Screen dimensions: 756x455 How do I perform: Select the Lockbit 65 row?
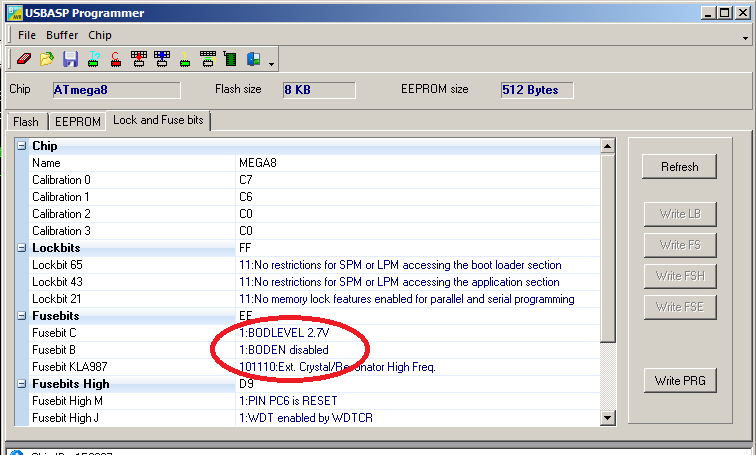(315, 265)
